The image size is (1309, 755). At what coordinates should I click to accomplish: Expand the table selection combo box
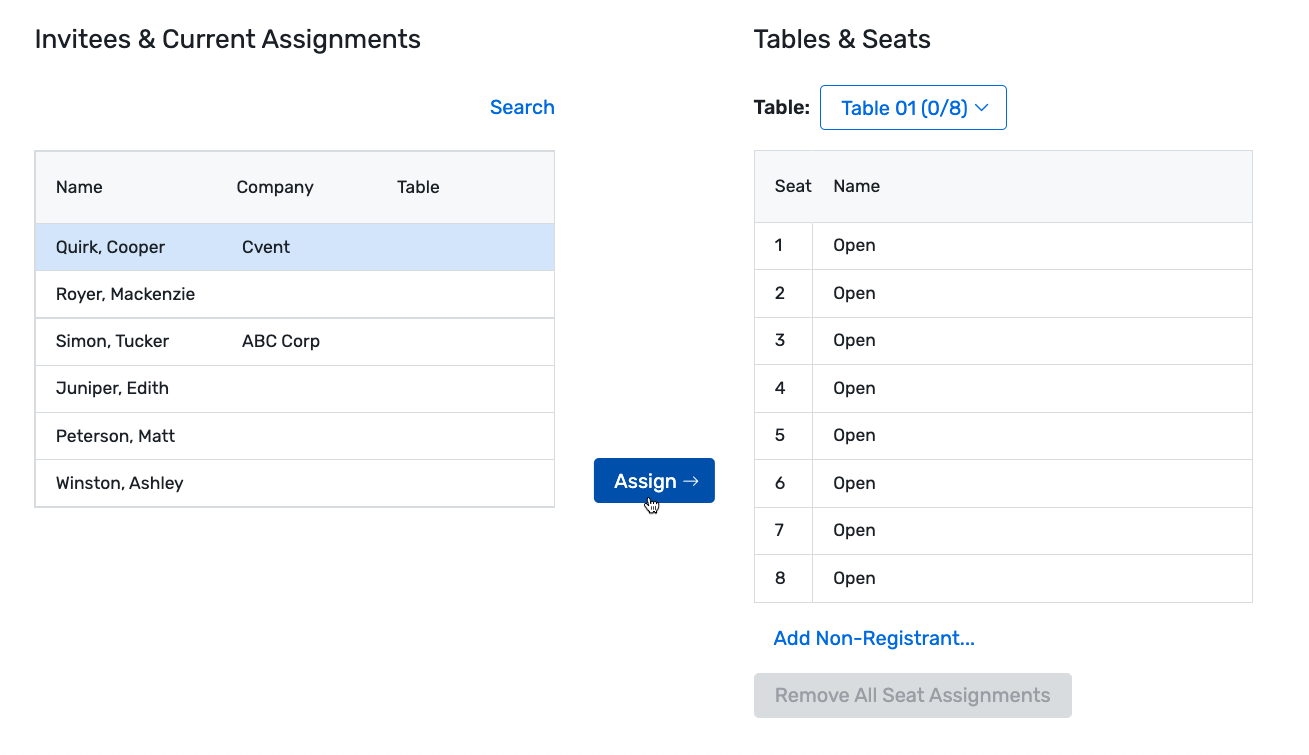pyautogui.click(x=912, y=107)
